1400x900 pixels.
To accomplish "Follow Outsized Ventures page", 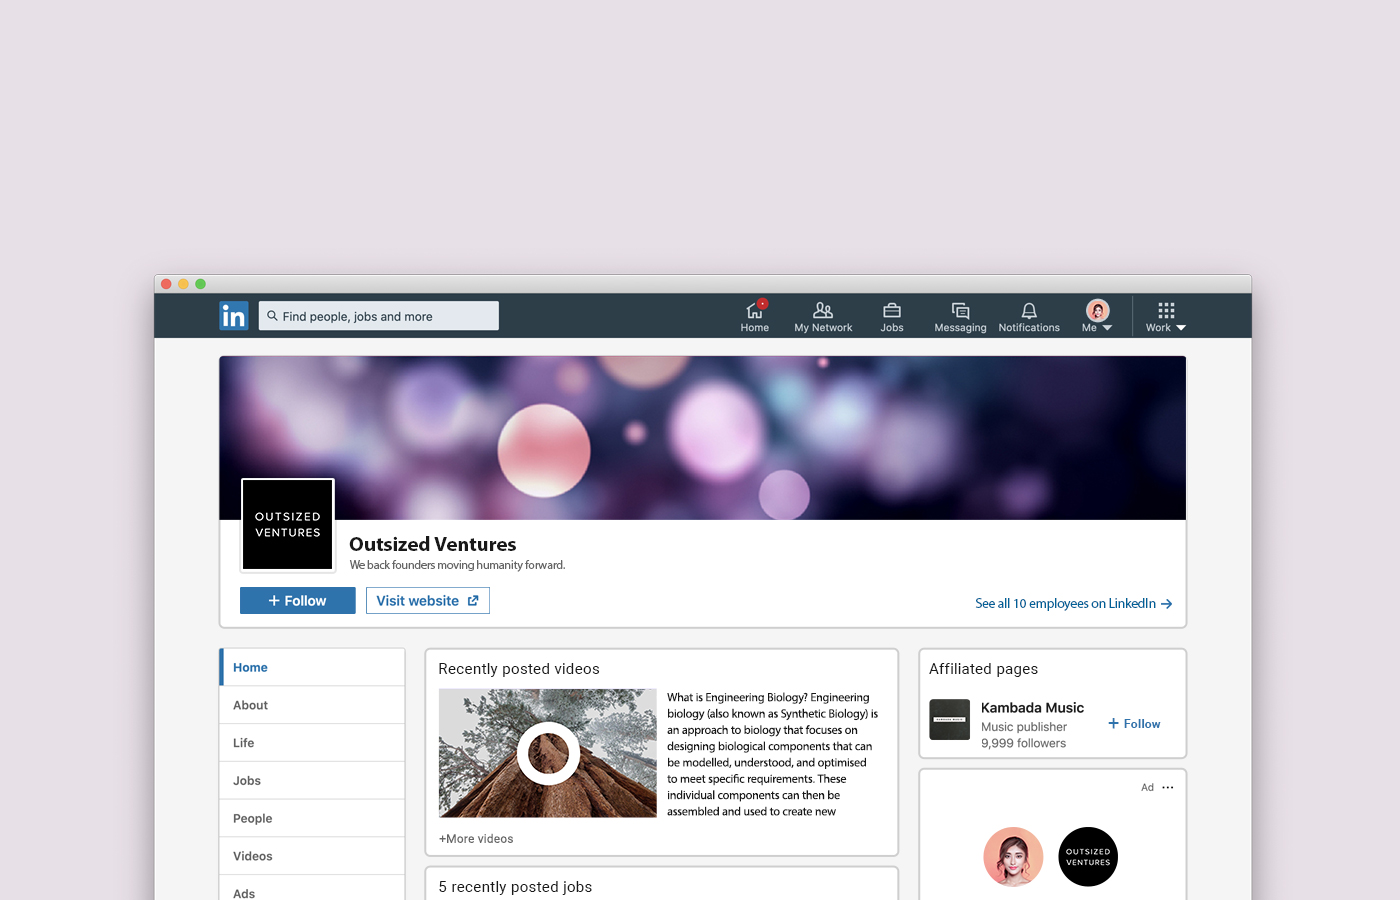I will tap(298, 600).
